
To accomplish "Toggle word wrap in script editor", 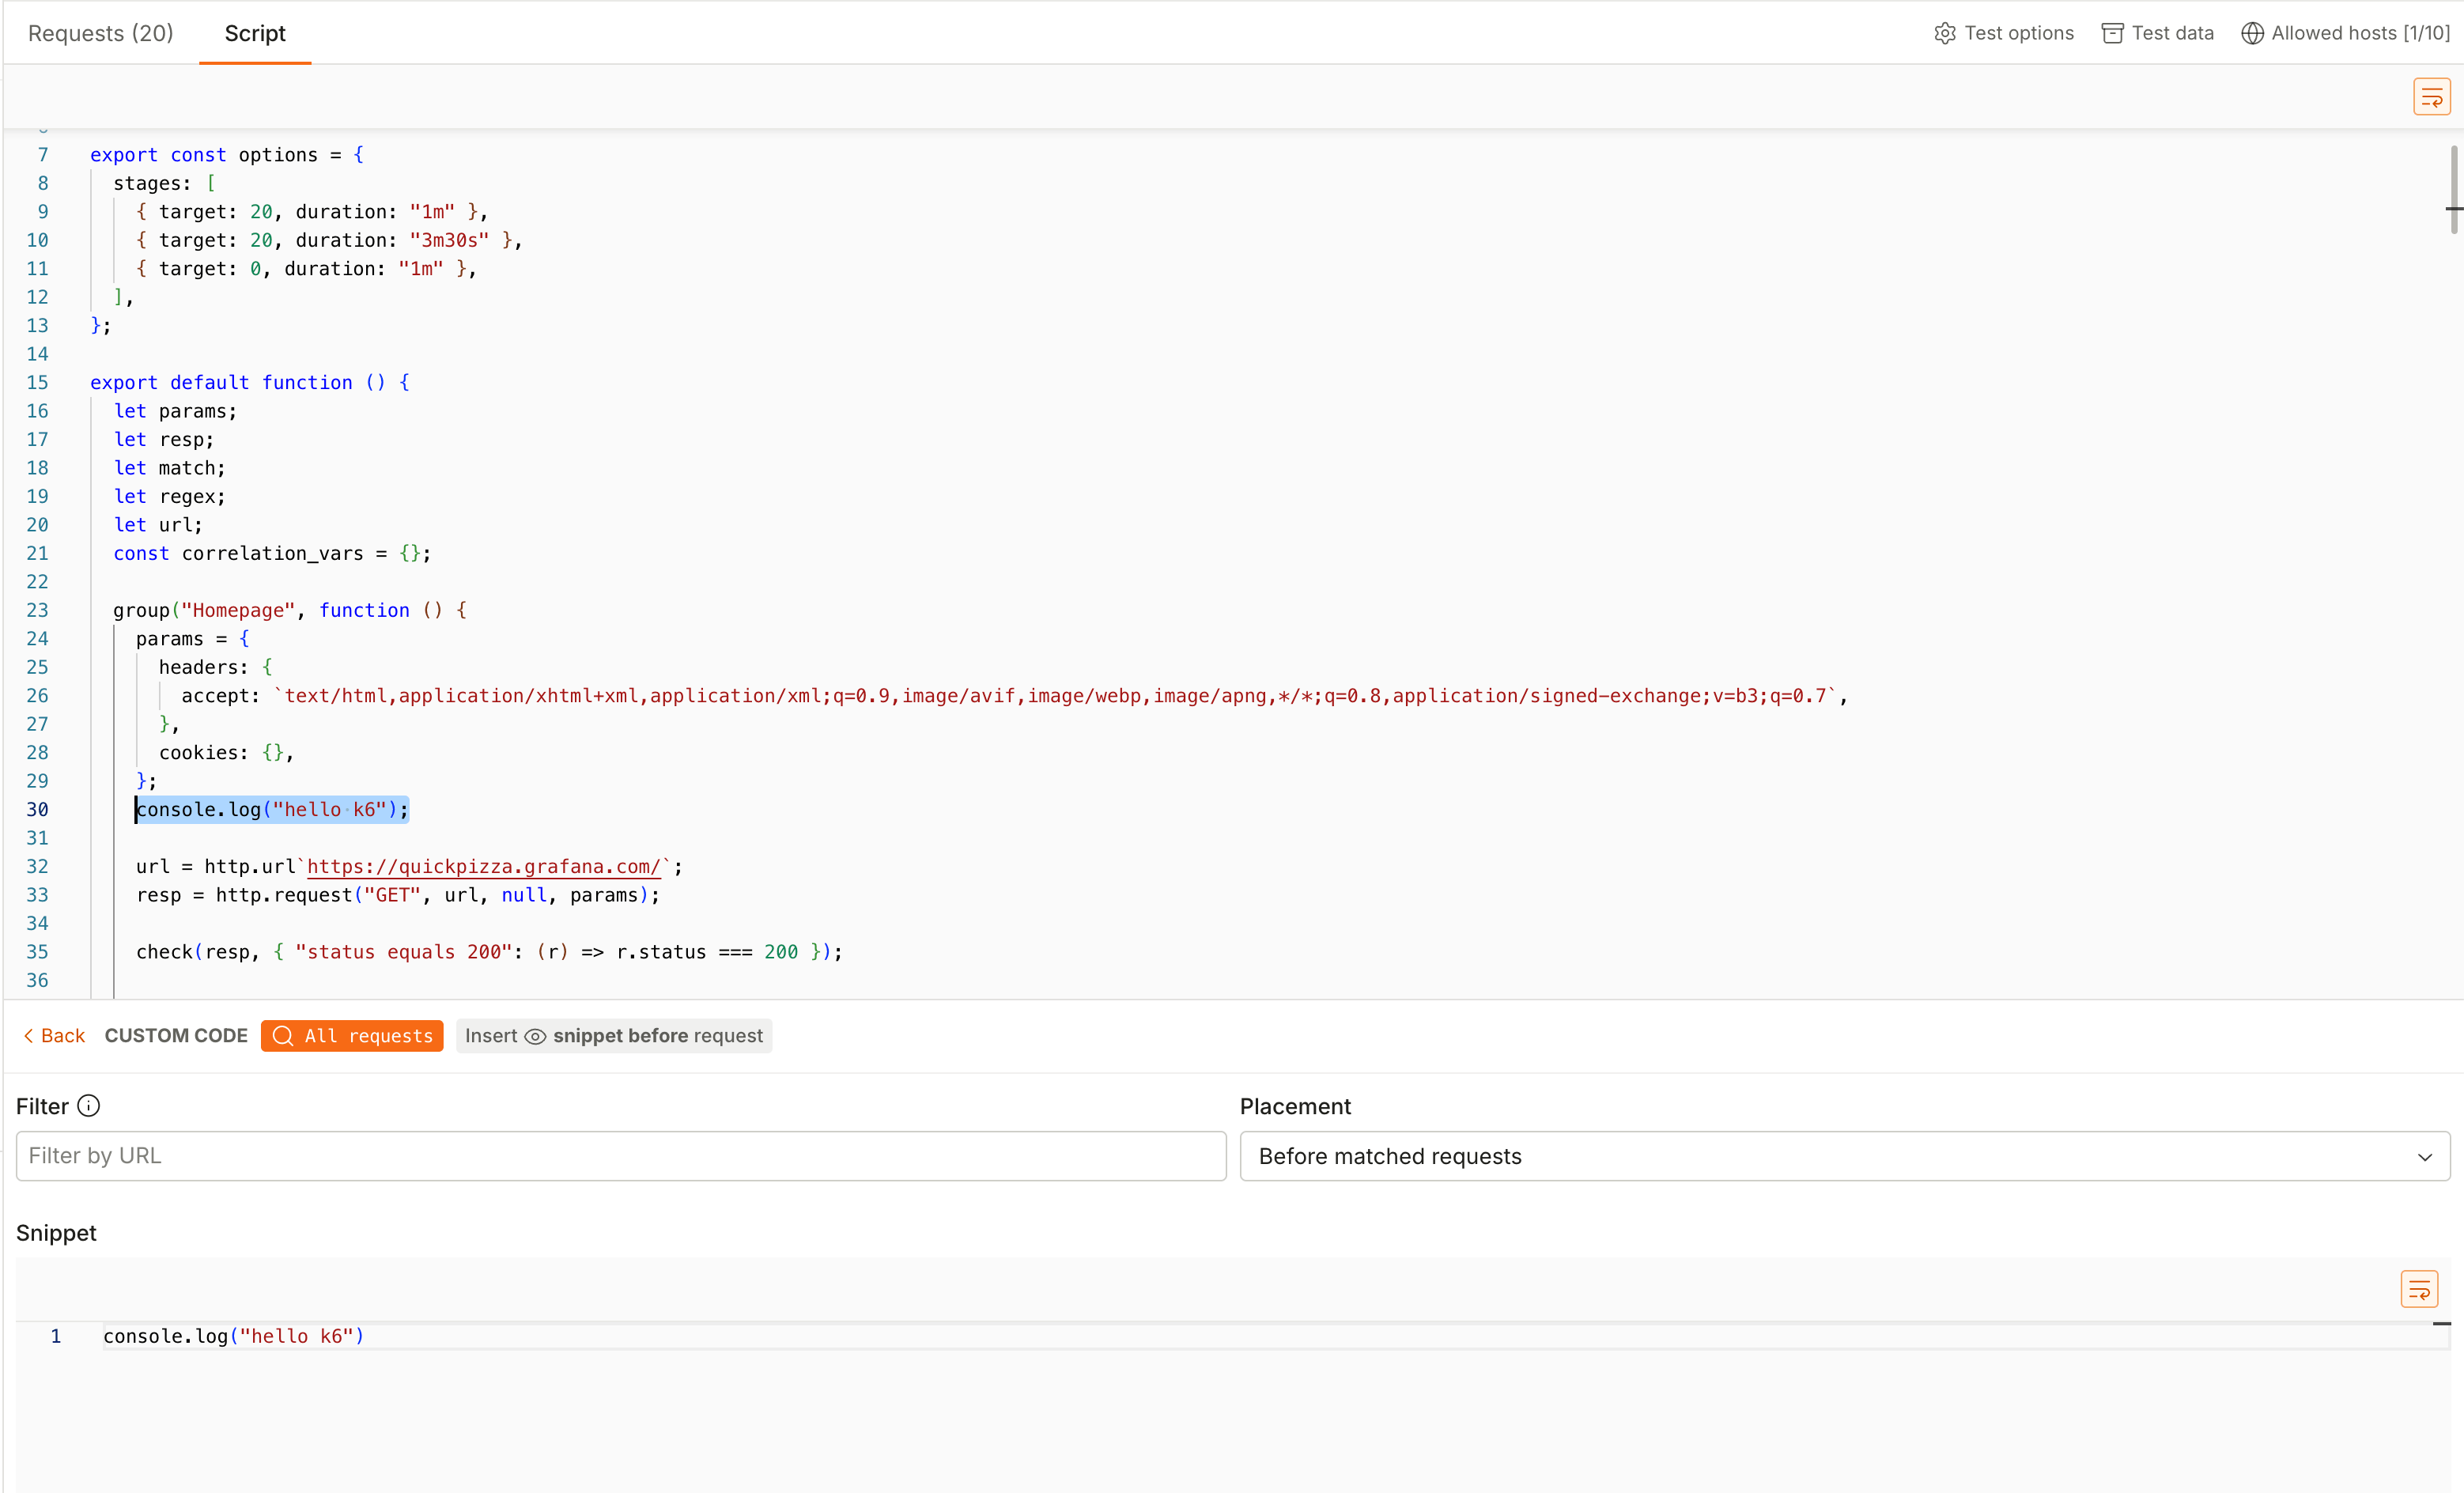I will tap(2432, 97).
